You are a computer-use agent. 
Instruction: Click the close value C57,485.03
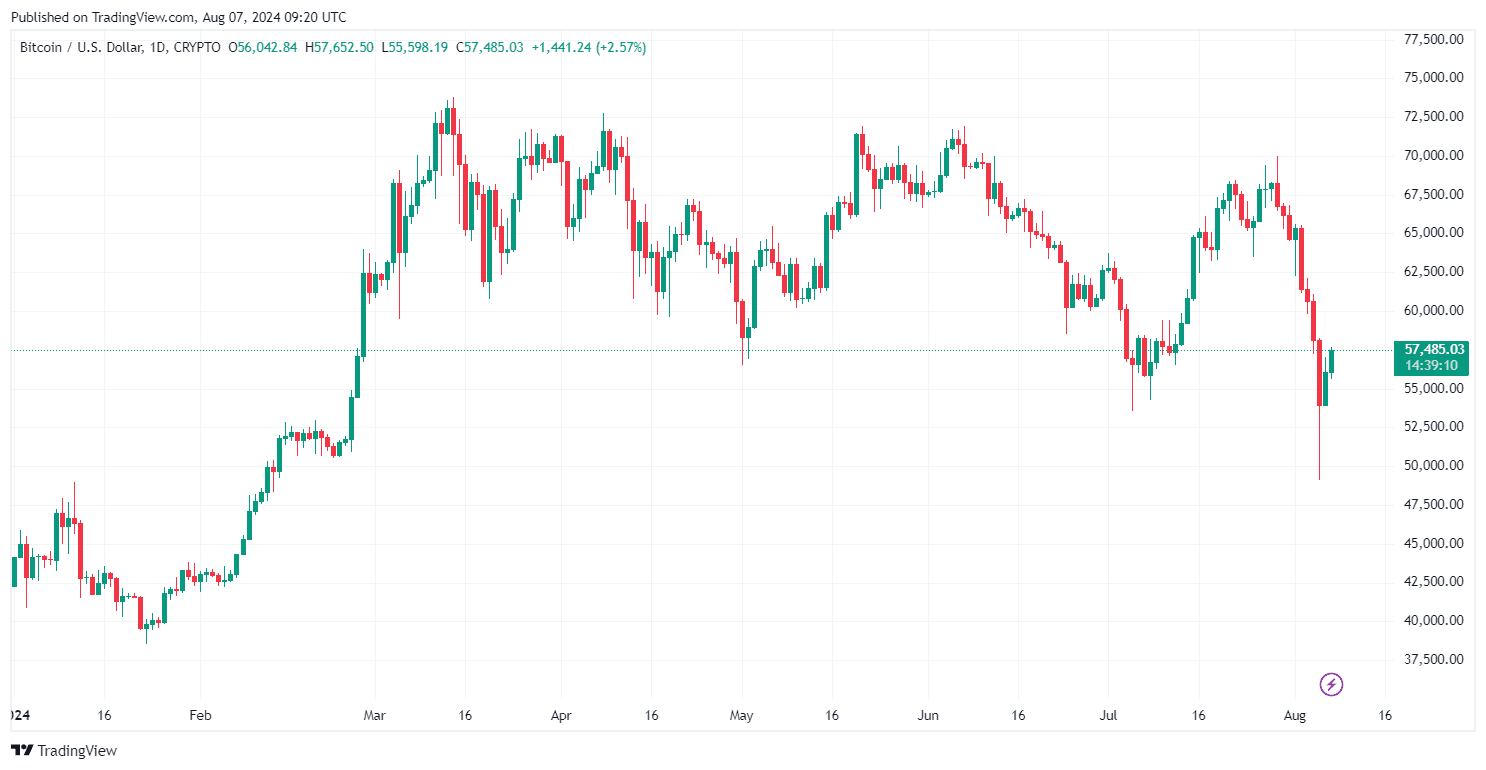pyautogui.click(x=490, y=47)
